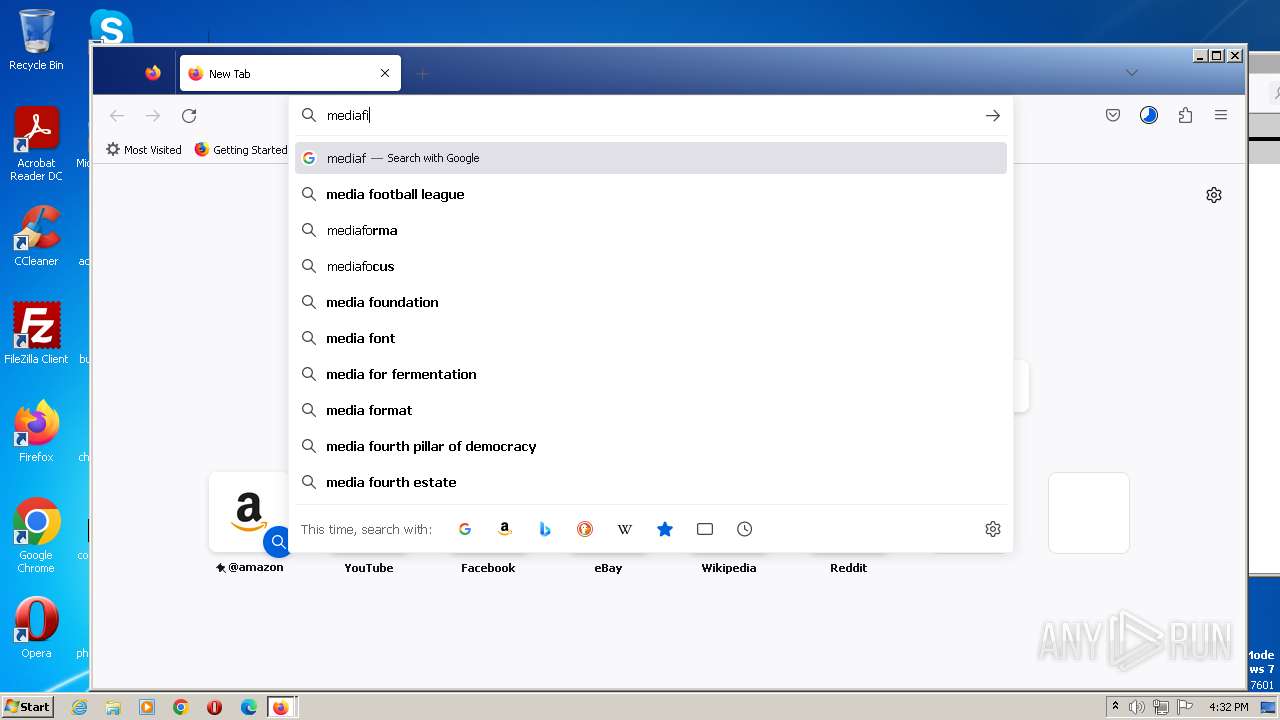Open Opera desktop shortcut
1280x720 pixels.
pos(36,628)
